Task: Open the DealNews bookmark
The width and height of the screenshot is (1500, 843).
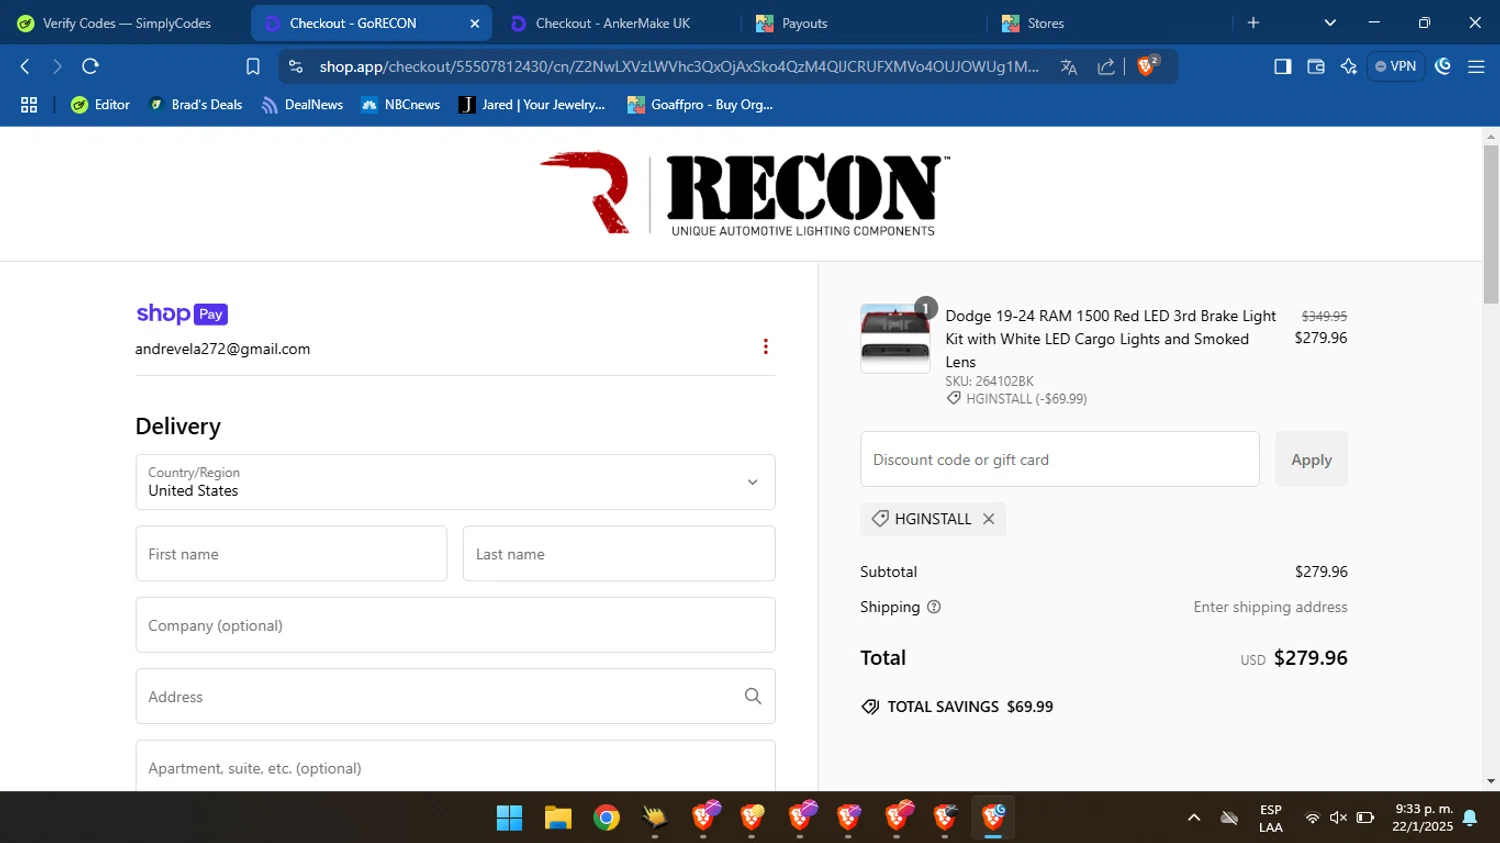Action: [x=302, y=105]
